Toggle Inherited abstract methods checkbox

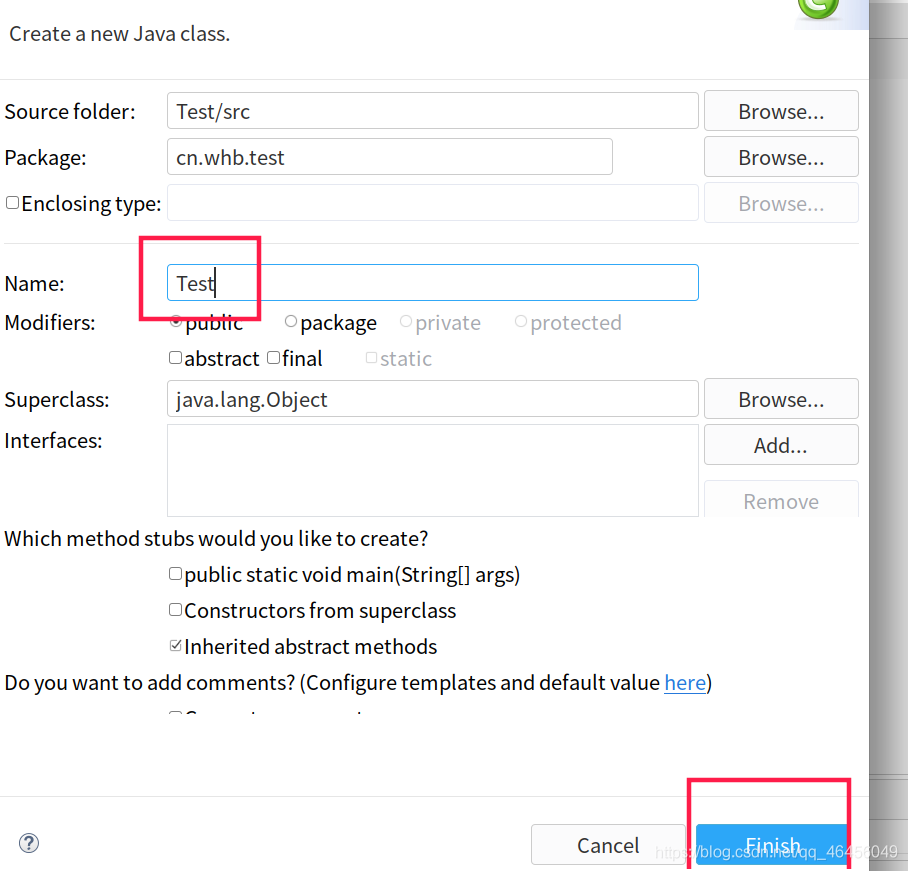click(175, 646)
